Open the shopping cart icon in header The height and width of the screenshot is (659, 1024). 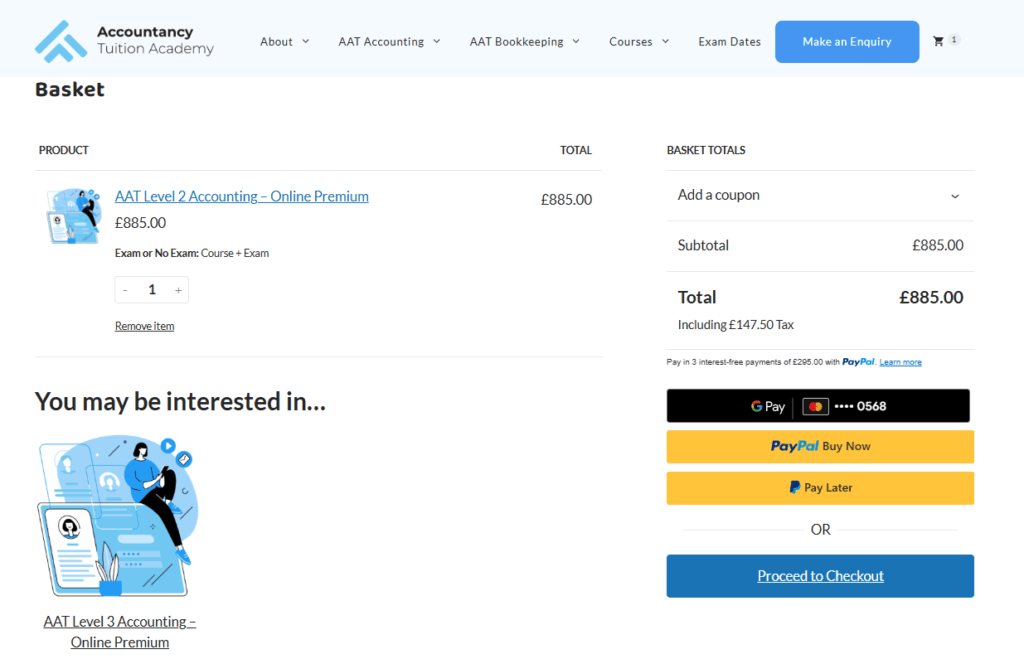coord(938,41)
